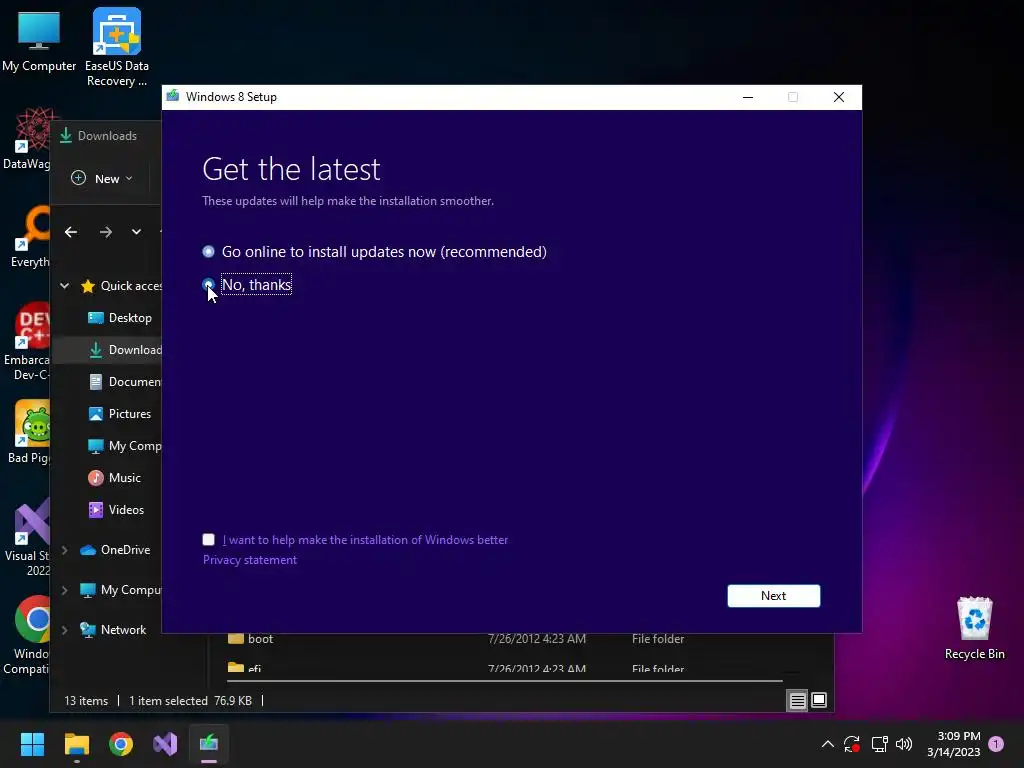Open volume control tray icon
The image size is (1024, 768).
coord(904,744)
